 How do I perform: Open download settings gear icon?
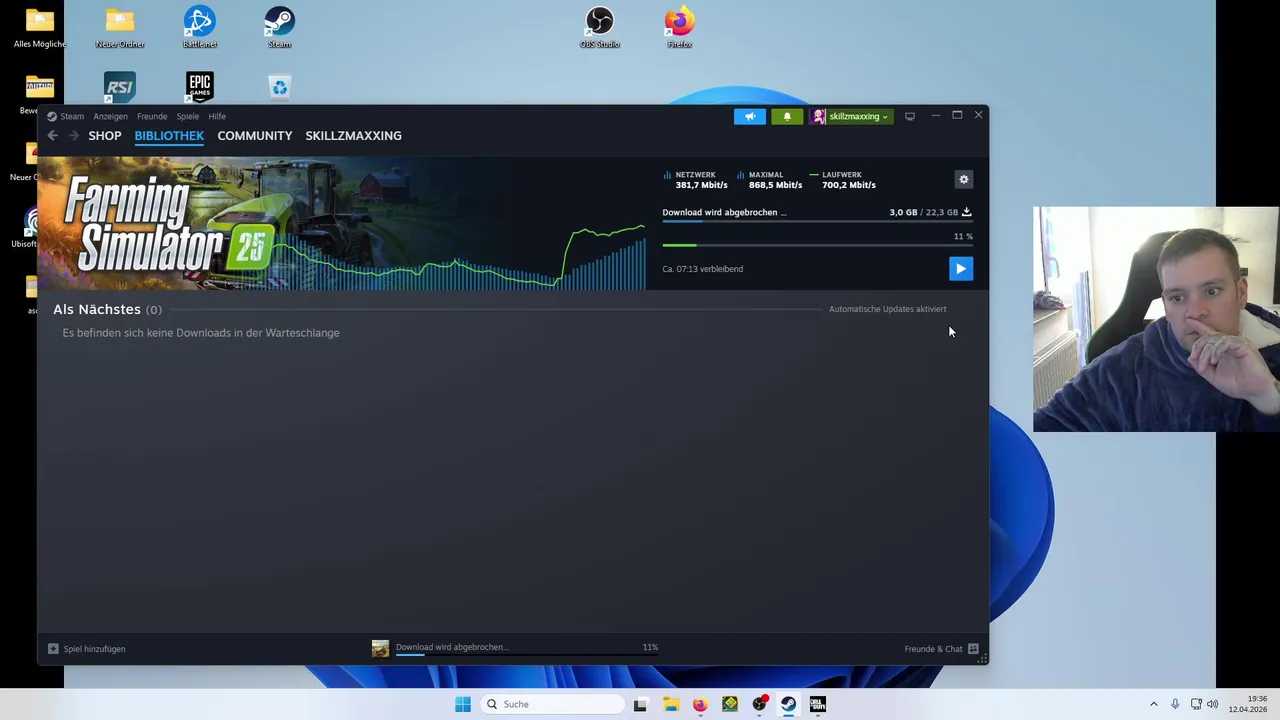tap(964, 180)
